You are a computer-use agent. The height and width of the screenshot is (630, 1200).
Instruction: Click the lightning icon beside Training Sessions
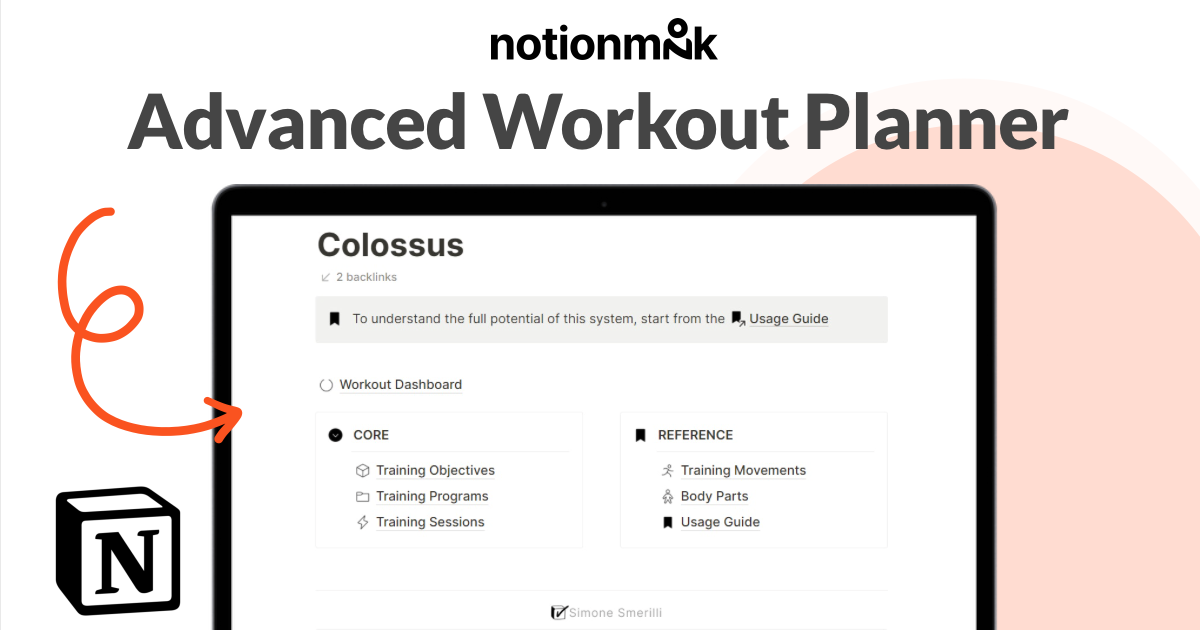363,522
